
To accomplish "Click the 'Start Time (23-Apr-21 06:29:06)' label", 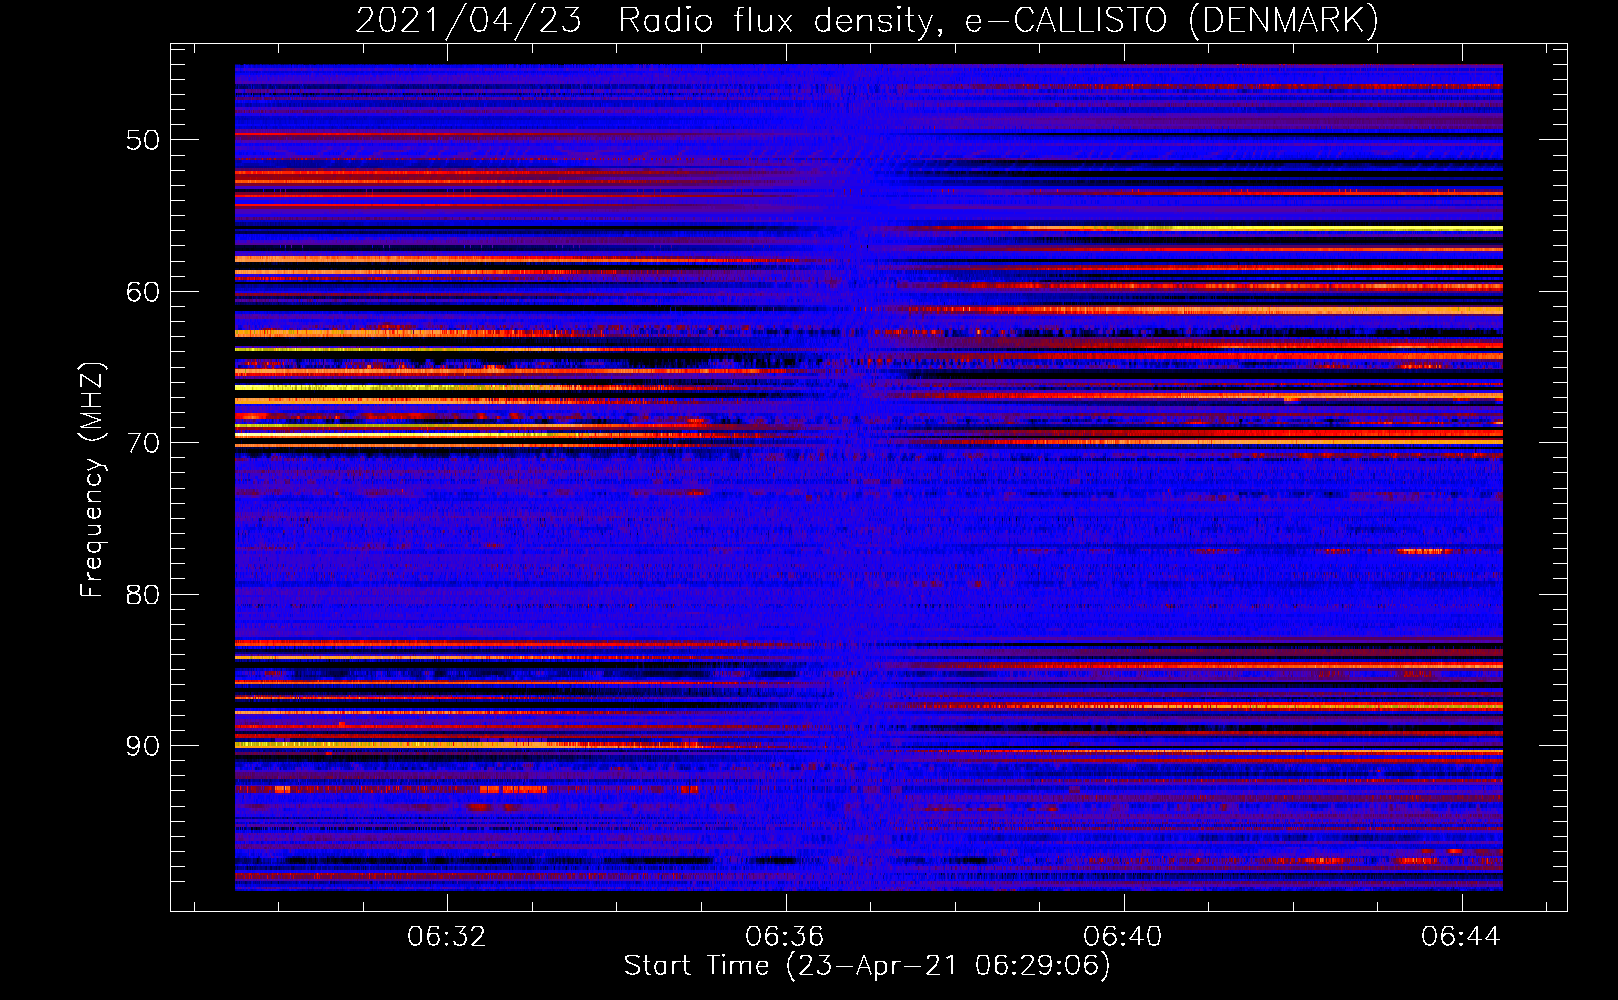I will pyautogui.click(x=867, y=966).
